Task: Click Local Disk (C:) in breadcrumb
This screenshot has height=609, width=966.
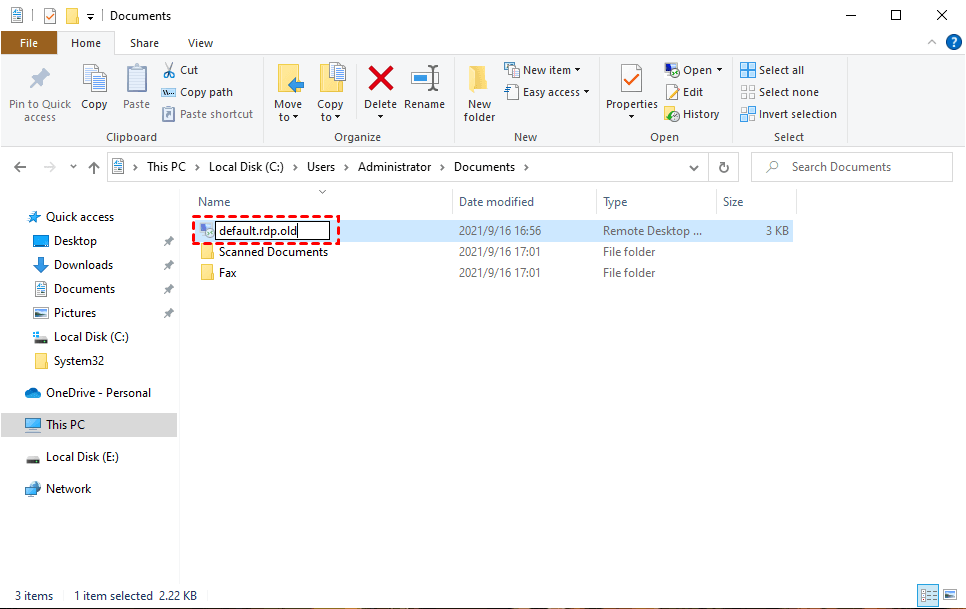Action: coord(246,167)
